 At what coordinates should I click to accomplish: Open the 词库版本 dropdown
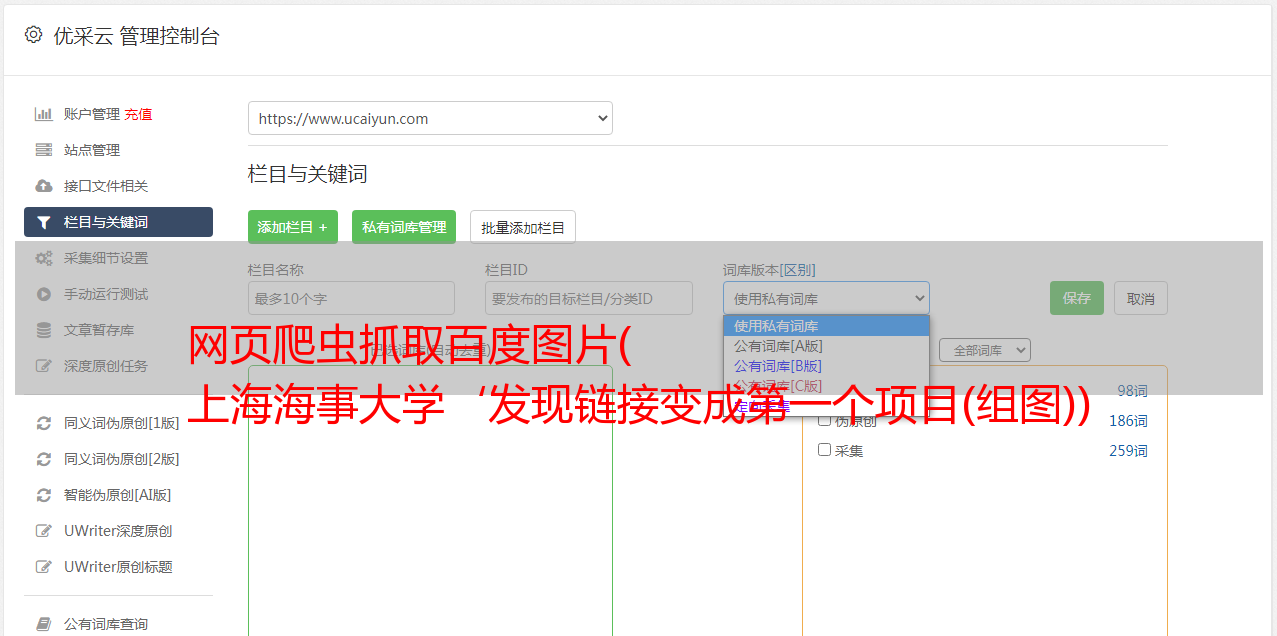(826, 298)
